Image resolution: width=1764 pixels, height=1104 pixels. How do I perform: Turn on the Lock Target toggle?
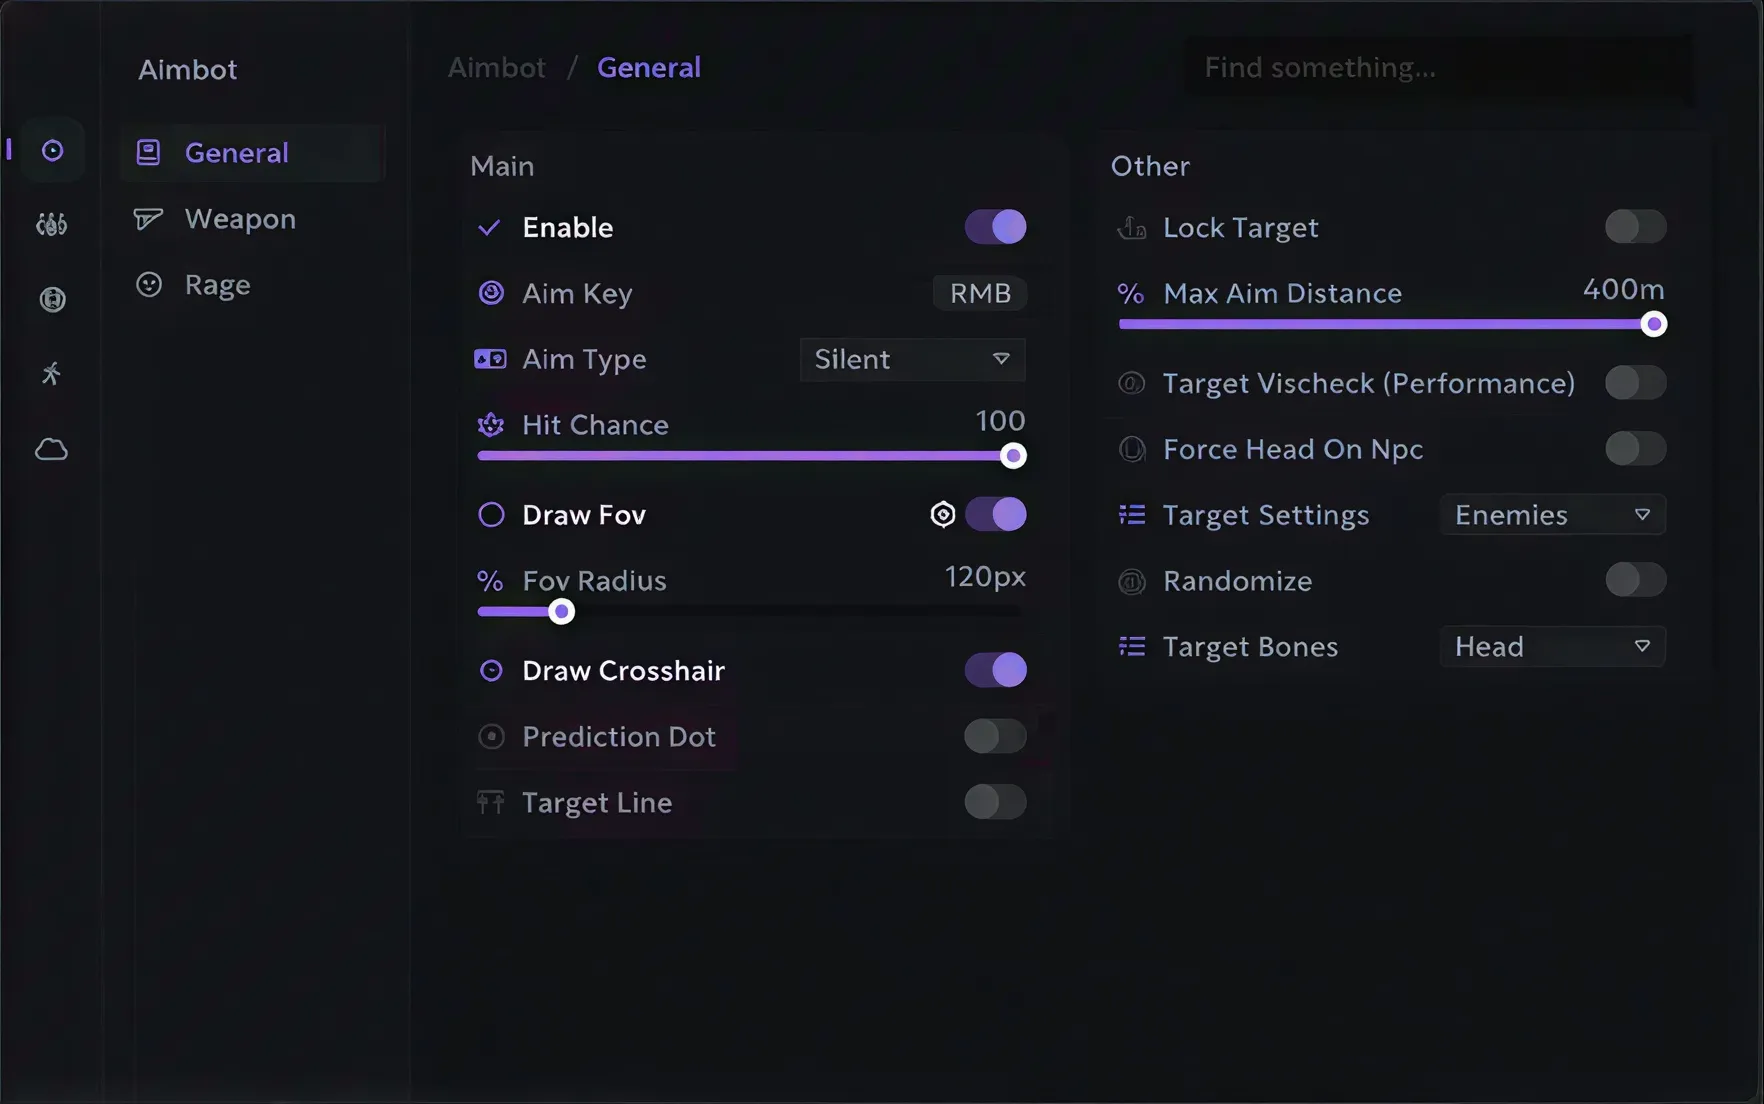(x=1635, y=227)
